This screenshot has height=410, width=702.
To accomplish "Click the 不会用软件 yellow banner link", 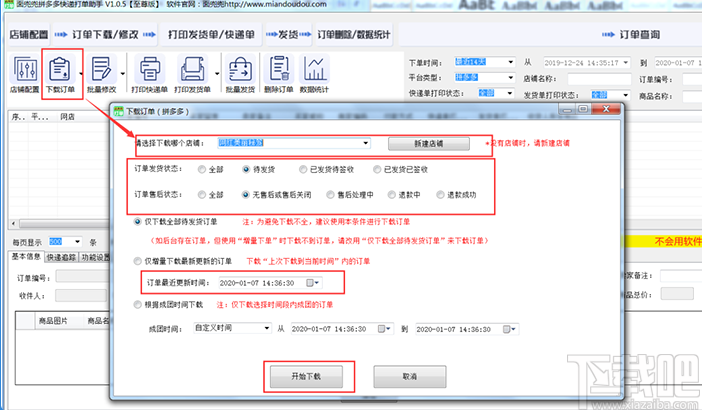I will point(678,242).
